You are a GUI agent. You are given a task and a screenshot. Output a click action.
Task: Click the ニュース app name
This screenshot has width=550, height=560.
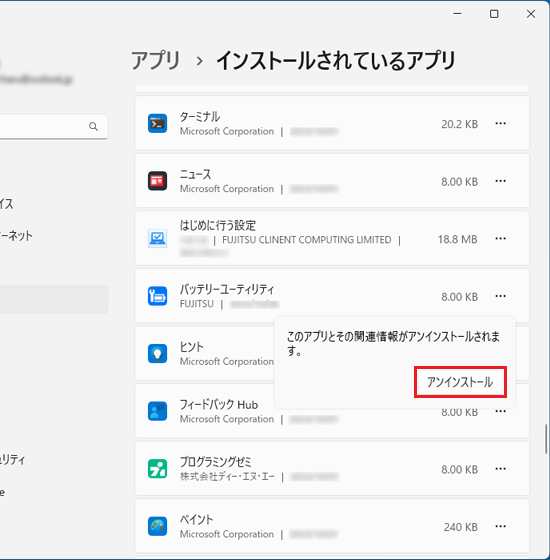195,174
